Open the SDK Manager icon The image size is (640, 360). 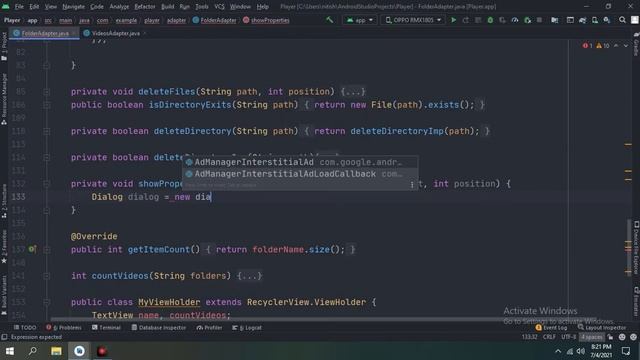607,20
